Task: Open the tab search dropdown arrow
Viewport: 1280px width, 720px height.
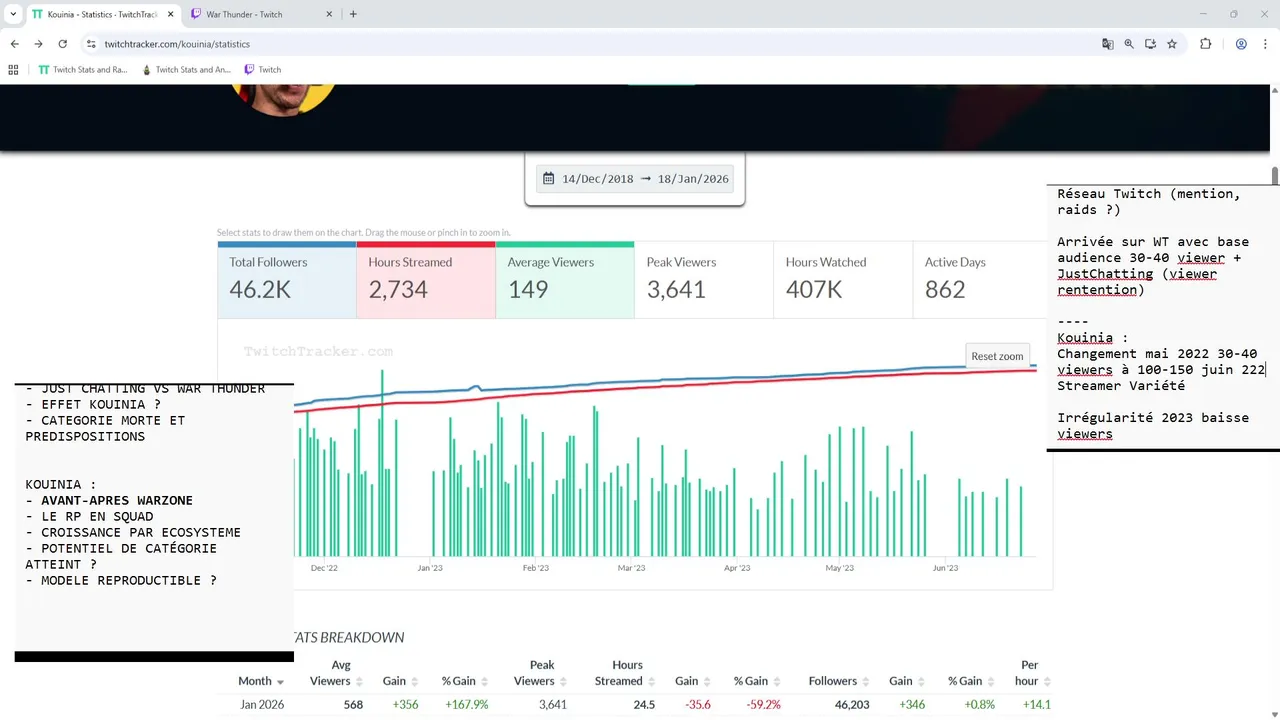Action: tap(13, 14)
